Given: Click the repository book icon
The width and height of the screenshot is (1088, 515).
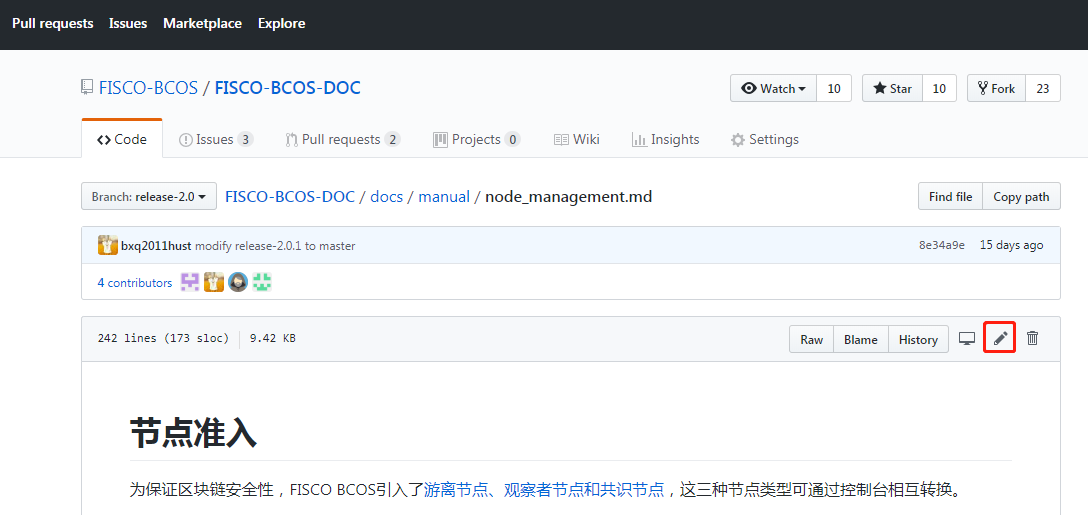Looking at the screenshot, I should tap(87, 88).
